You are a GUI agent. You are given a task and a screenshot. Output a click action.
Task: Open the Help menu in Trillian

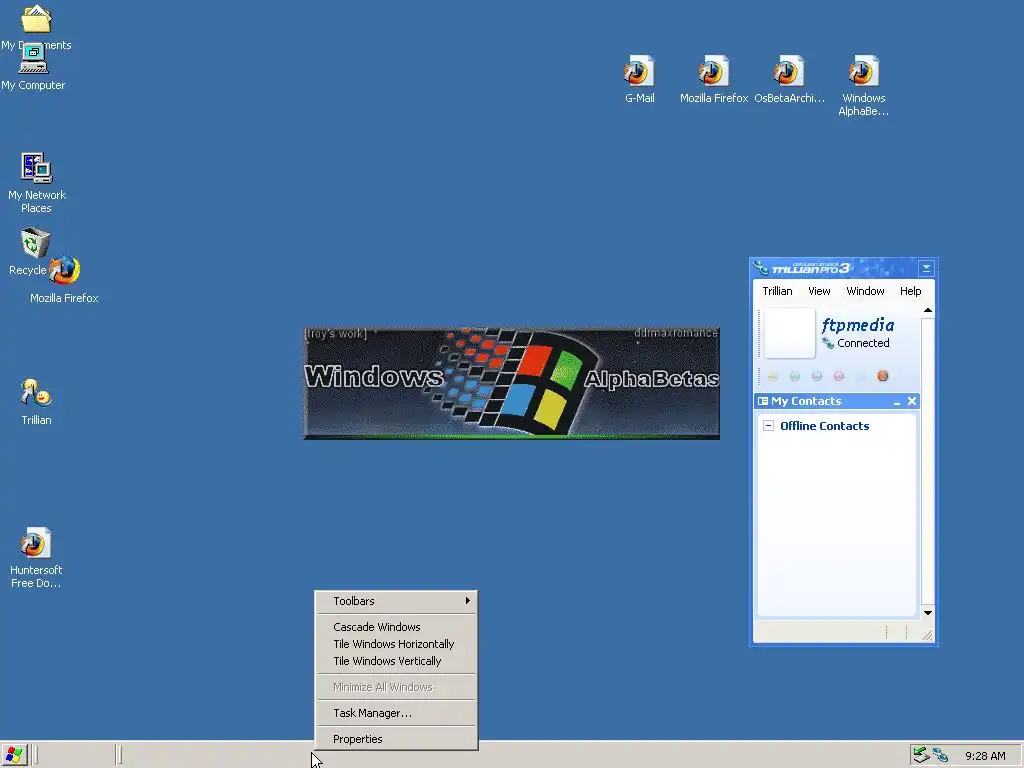910,291
